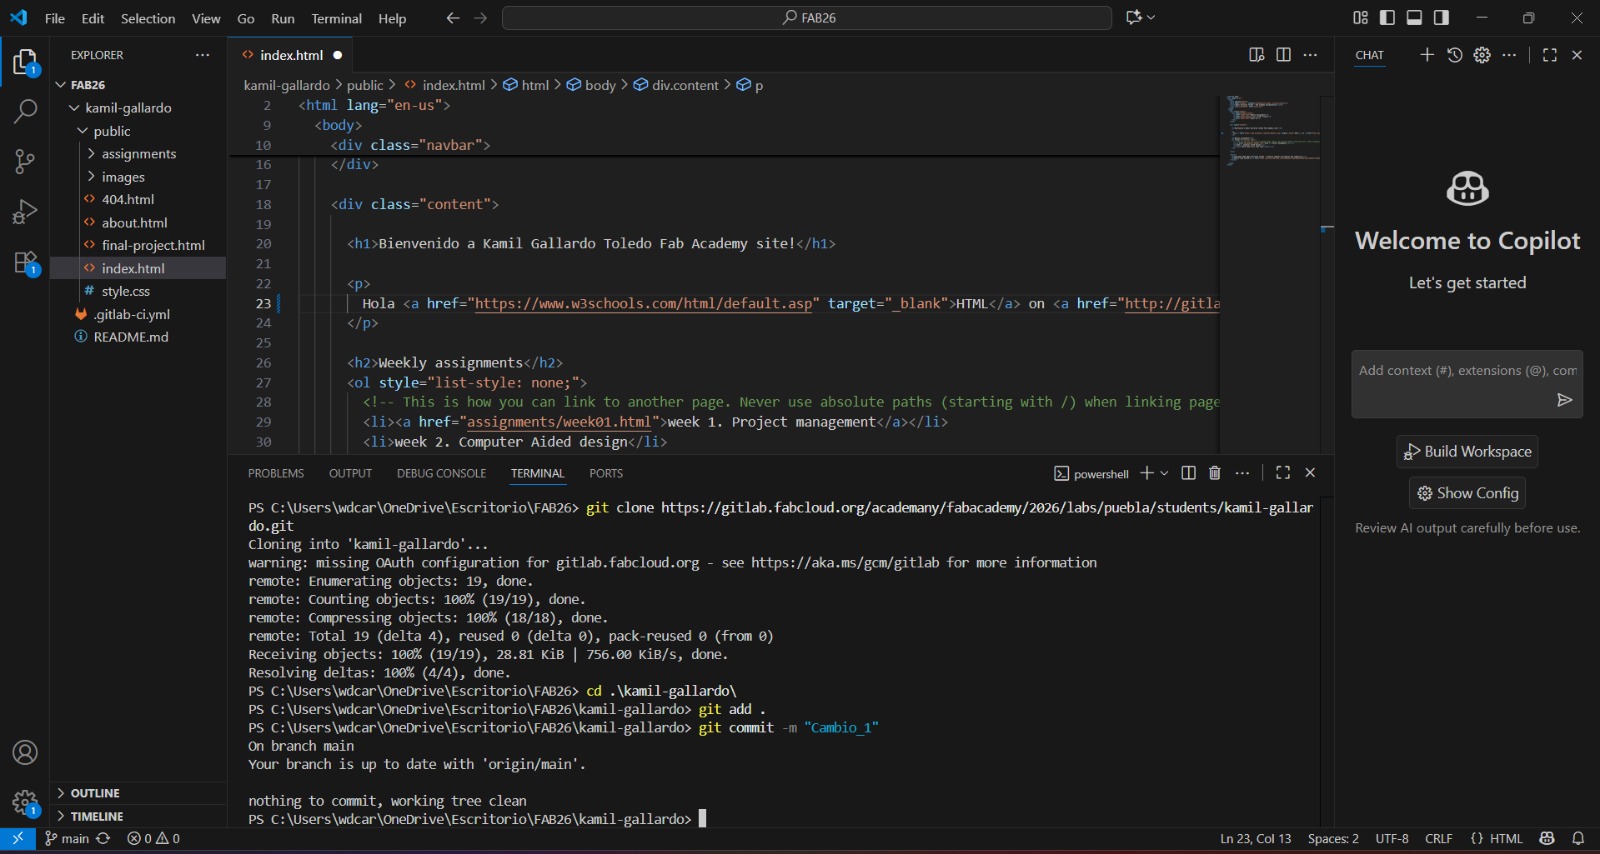Open the Extensions view
Viewport: 1600px width, 854px height.
25,263
